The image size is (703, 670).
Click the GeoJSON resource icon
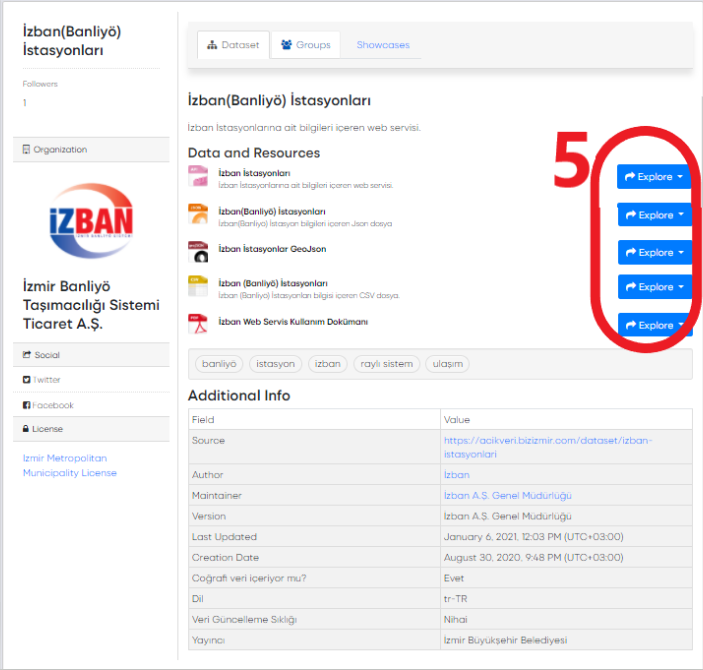[198, 251]
